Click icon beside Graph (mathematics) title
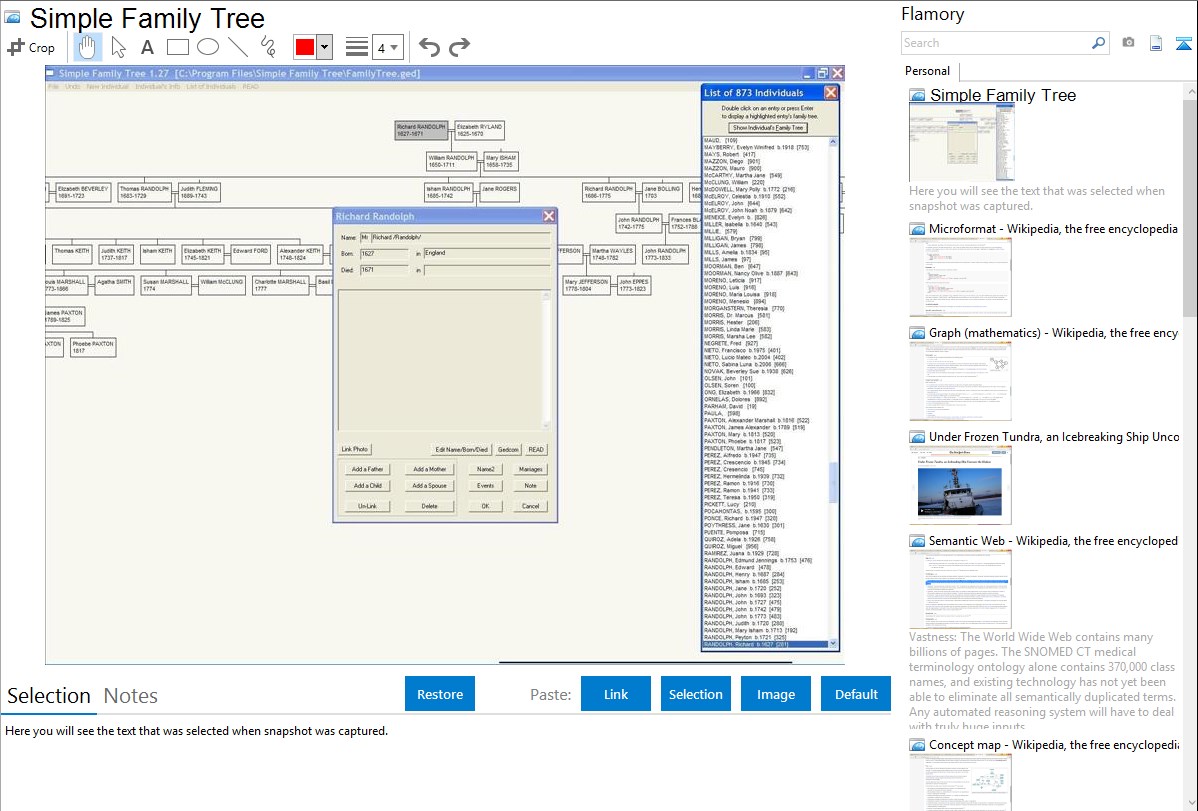 click(x=917, y=333)
